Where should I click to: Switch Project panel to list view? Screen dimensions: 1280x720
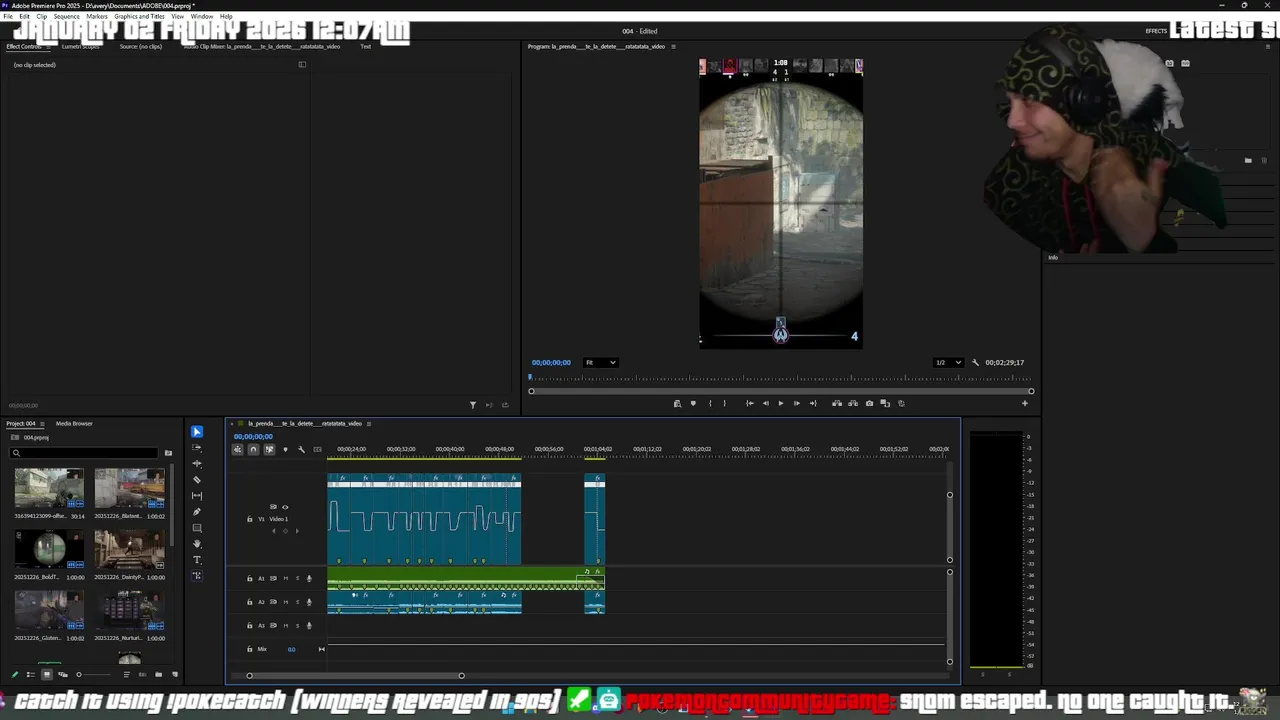click(x=30, y=674)
